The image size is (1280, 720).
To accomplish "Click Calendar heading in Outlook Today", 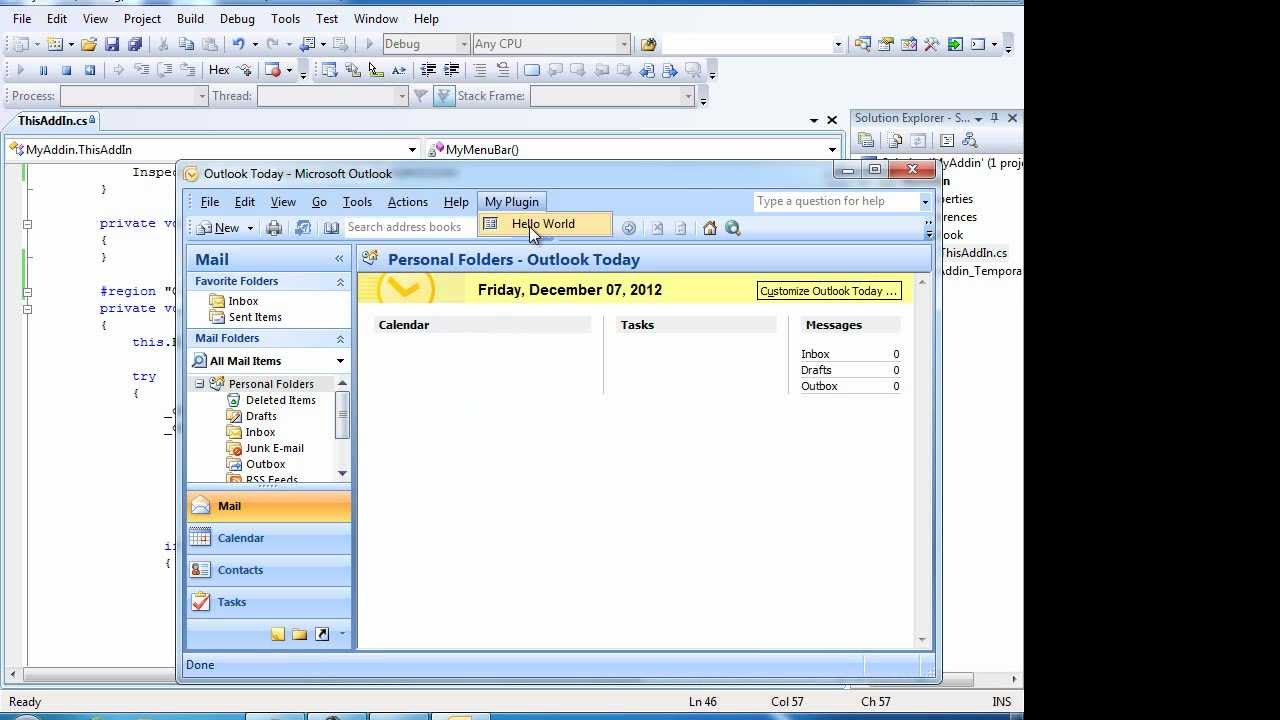I will click(404, 325).
